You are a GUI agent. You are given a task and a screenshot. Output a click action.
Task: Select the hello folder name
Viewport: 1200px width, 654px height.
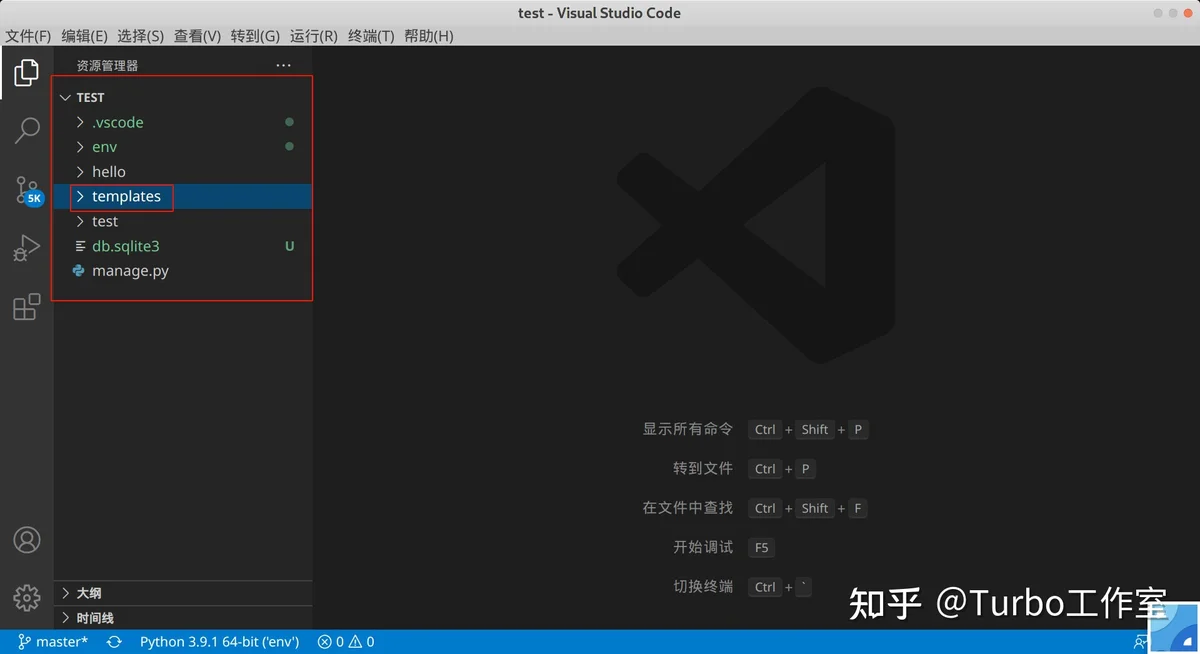109,172
